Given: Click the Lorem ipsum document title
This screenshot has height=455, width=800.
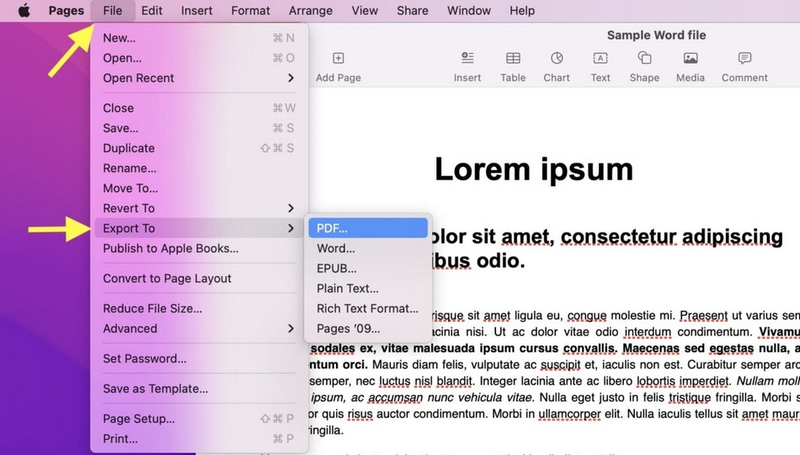Looking at the screenshot, I should [534, 169].
